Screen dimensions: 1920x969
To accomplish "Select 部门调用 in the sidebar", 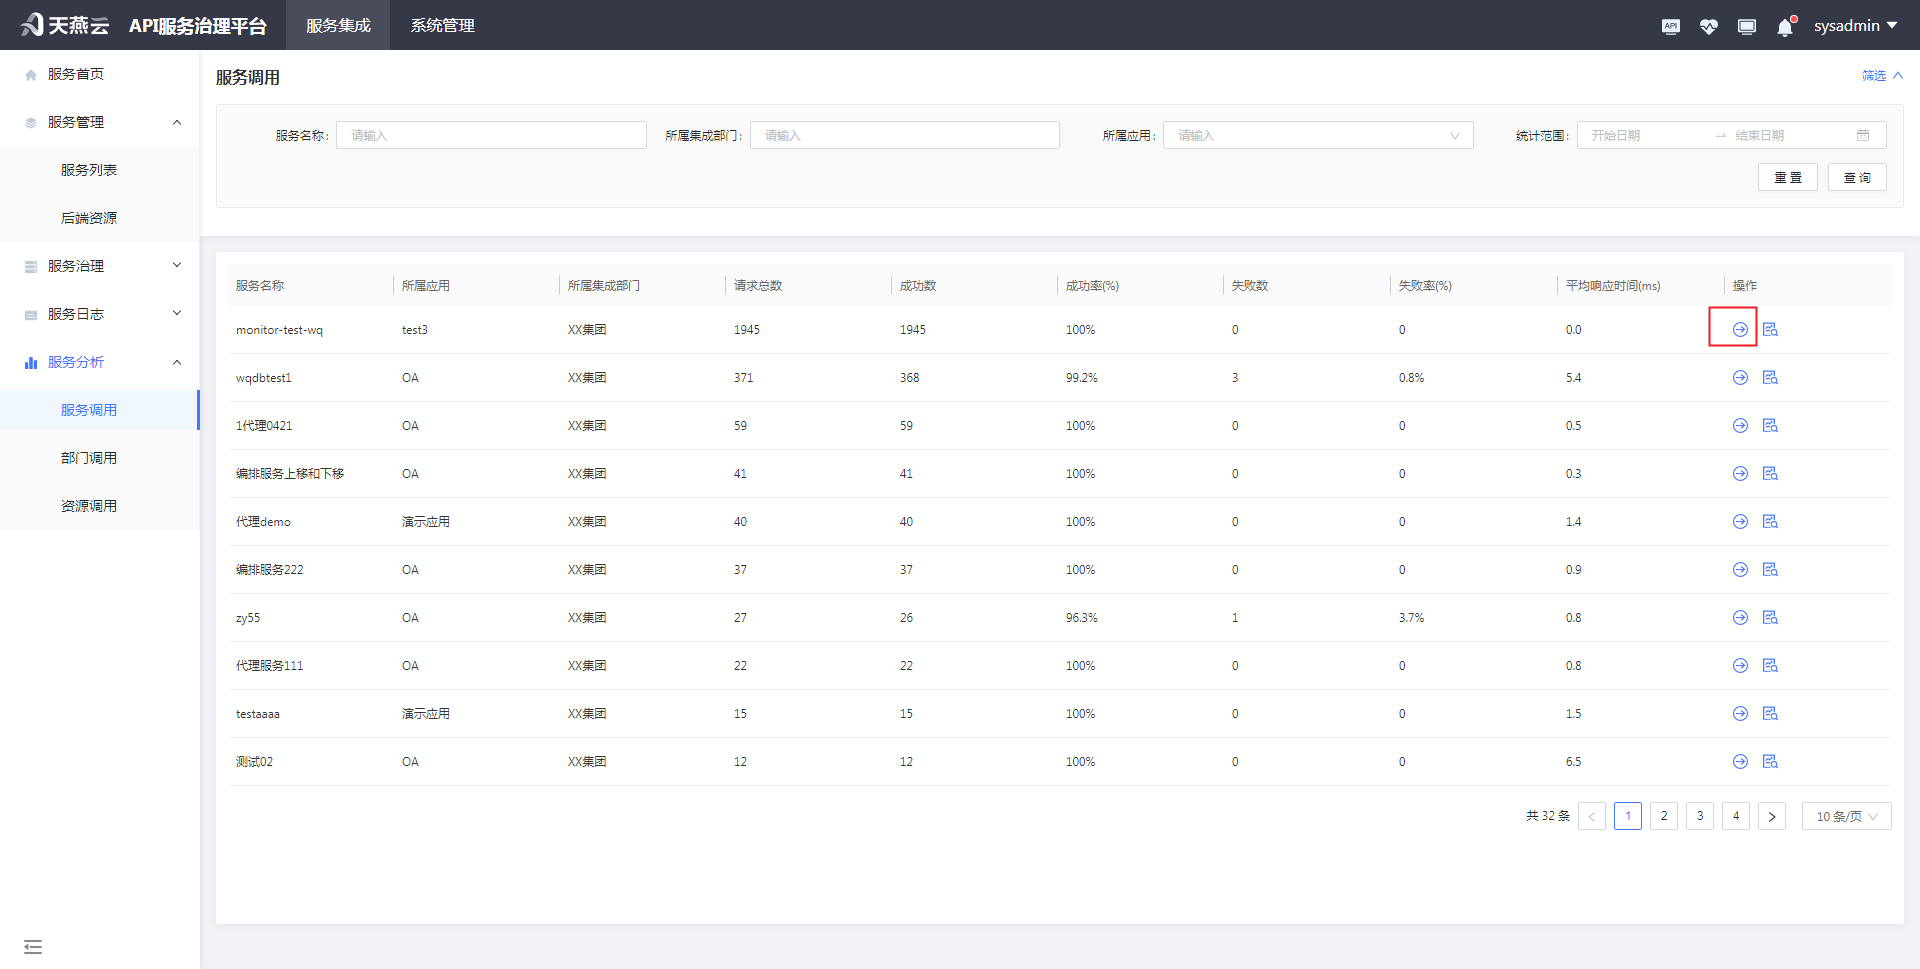I will click(89, 458).
